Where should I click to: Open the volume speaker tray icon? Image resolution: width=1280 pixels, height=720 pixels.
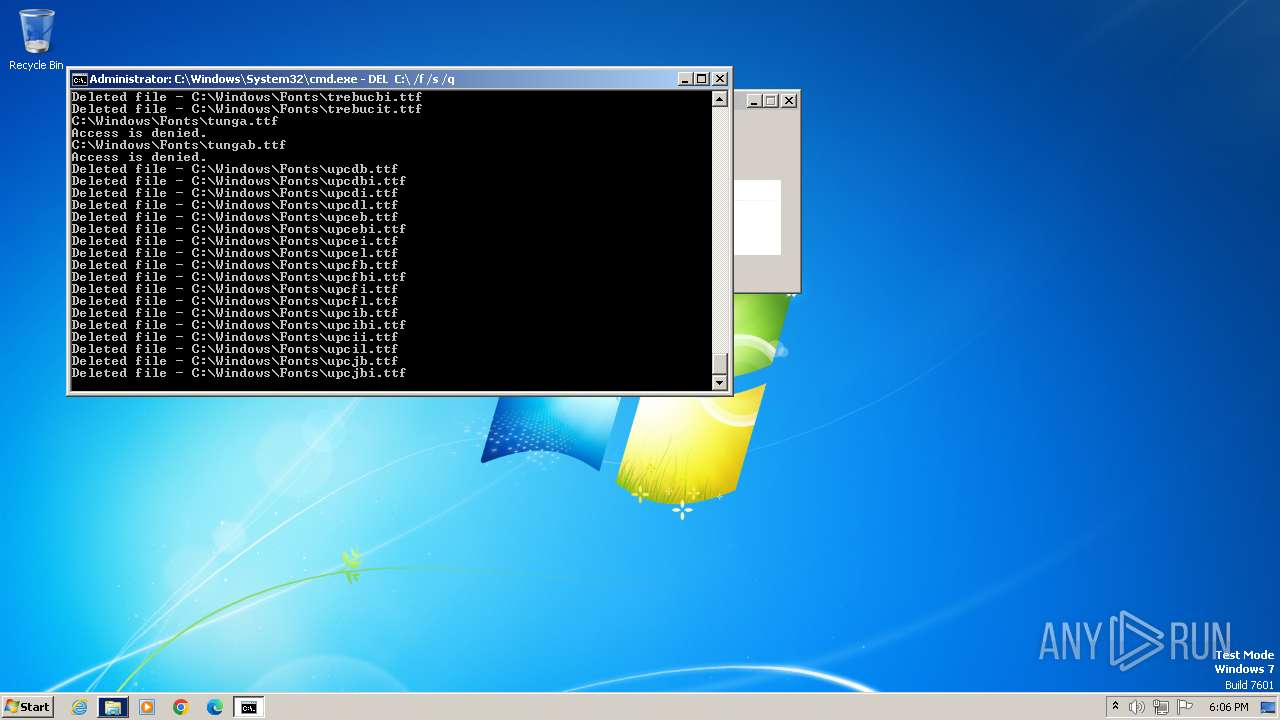click(x=1137, y=707)
